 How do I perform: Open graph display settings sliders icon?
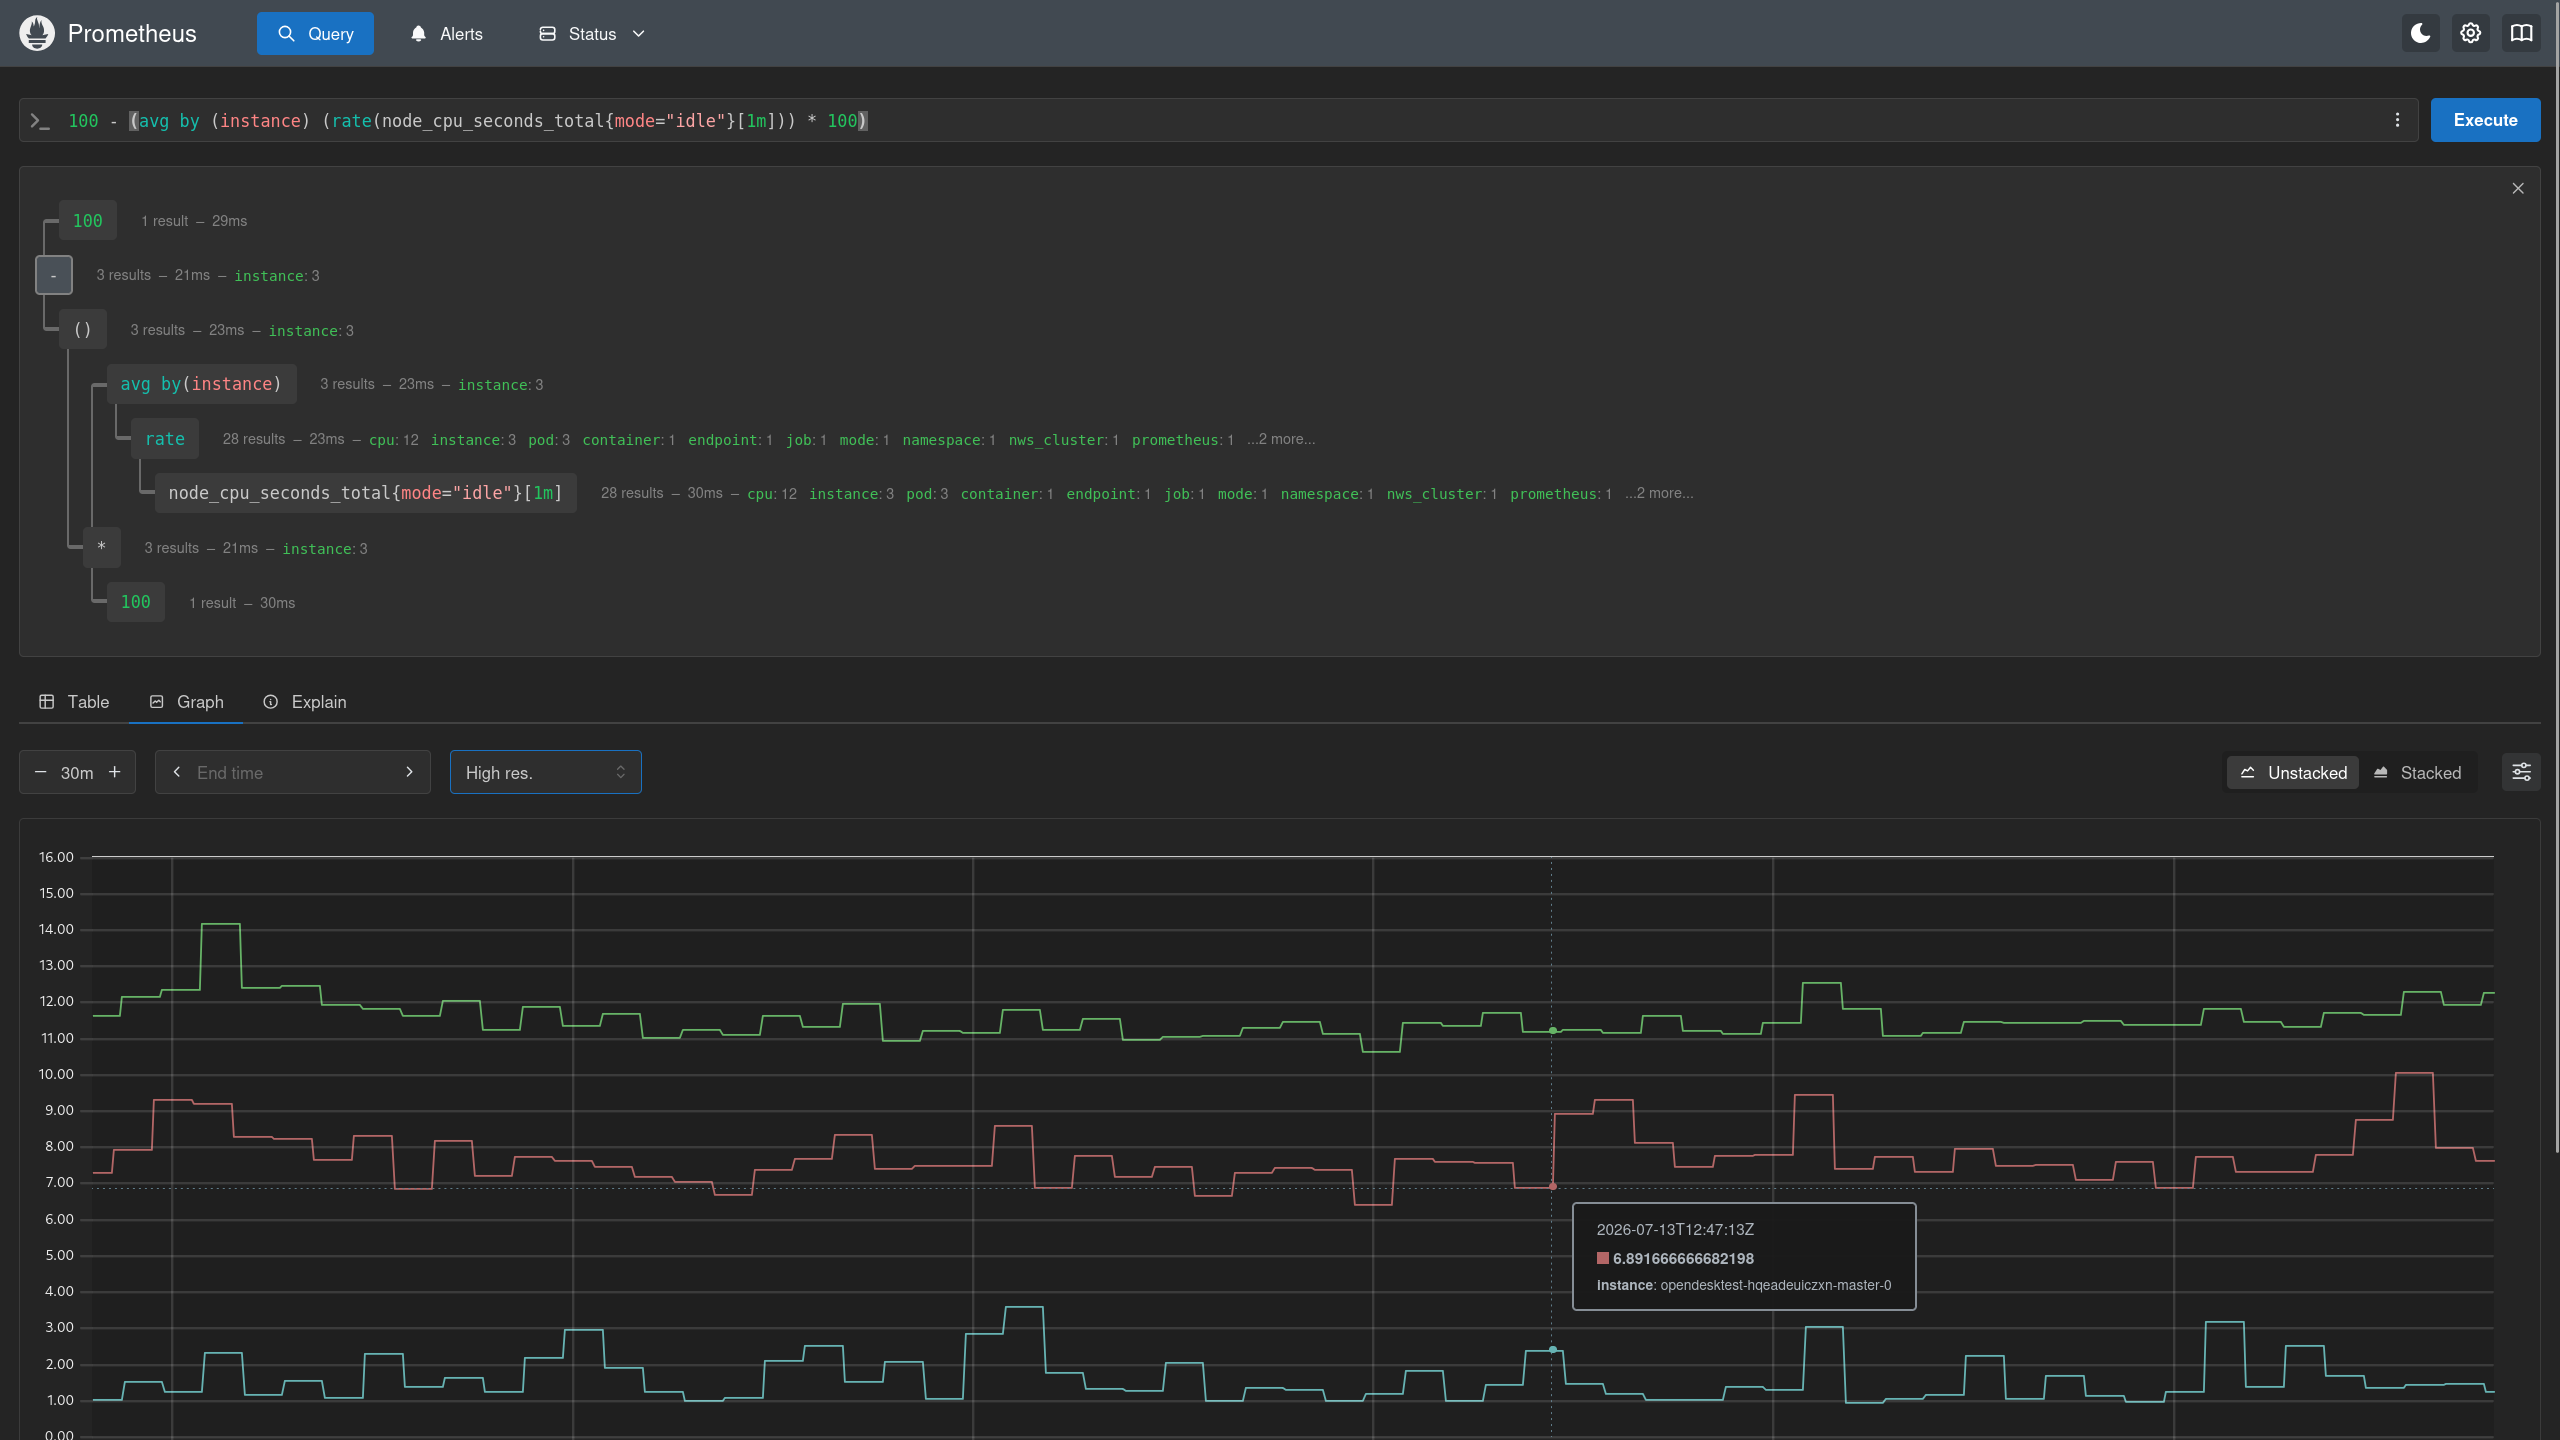pos(2521,772)
